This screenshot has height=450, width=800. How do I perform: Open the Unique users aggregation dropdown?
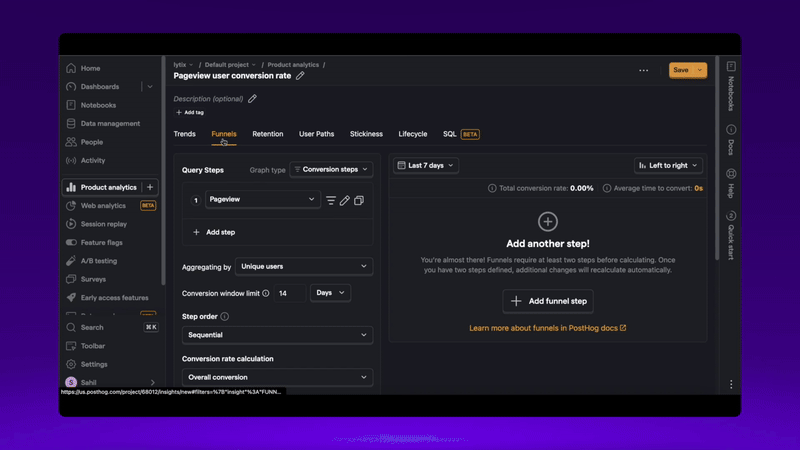point(304,267)
